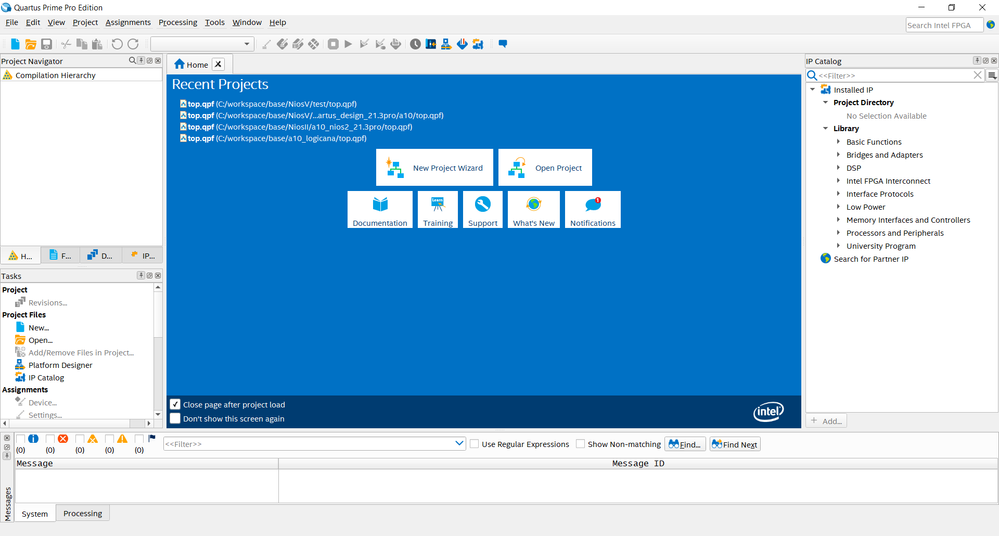Screen dimensions: 999x536
Task: Switch to the Processing messages tab
Action: [82, 513]
